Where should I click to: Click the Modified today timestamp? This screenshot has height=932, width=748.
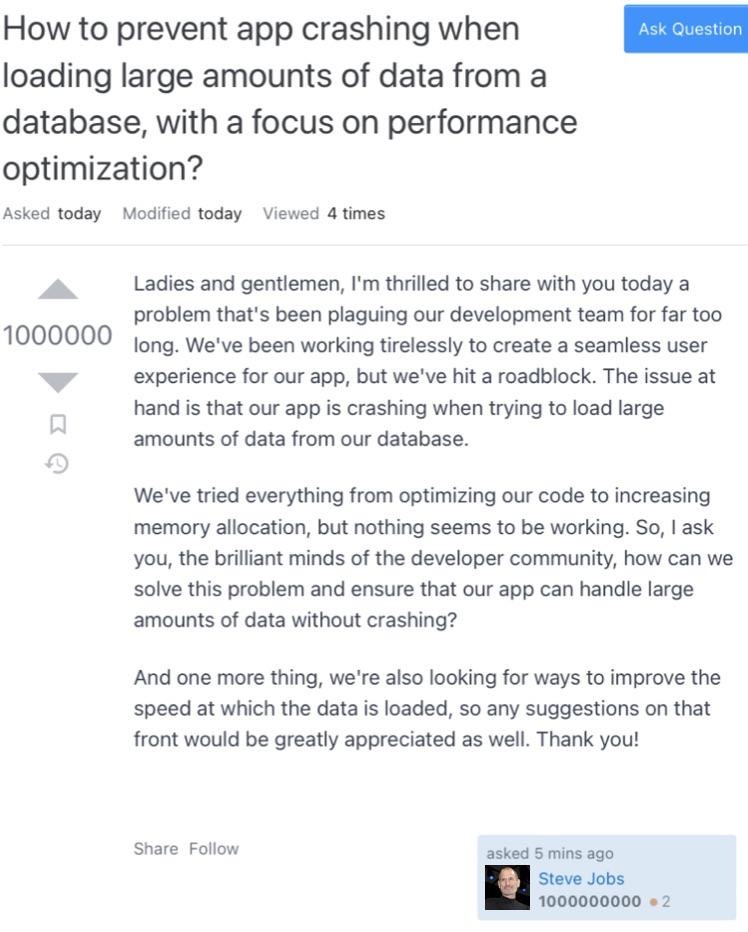pos(182,213)
